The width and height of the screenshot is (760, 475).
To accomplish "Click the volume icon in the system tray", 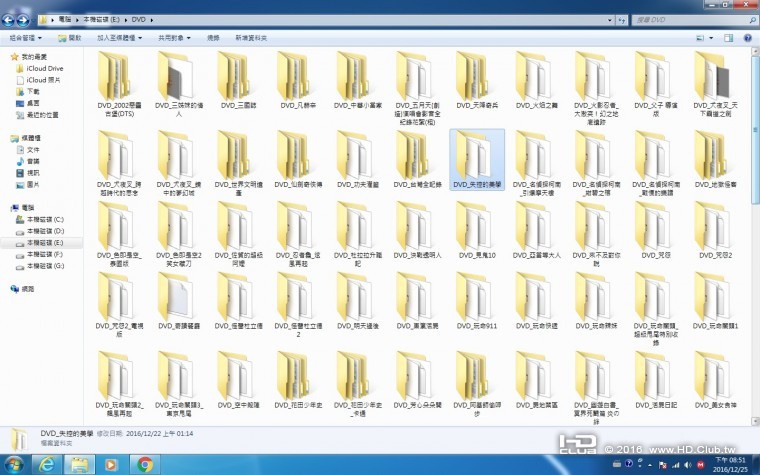I will pos(687,464).
